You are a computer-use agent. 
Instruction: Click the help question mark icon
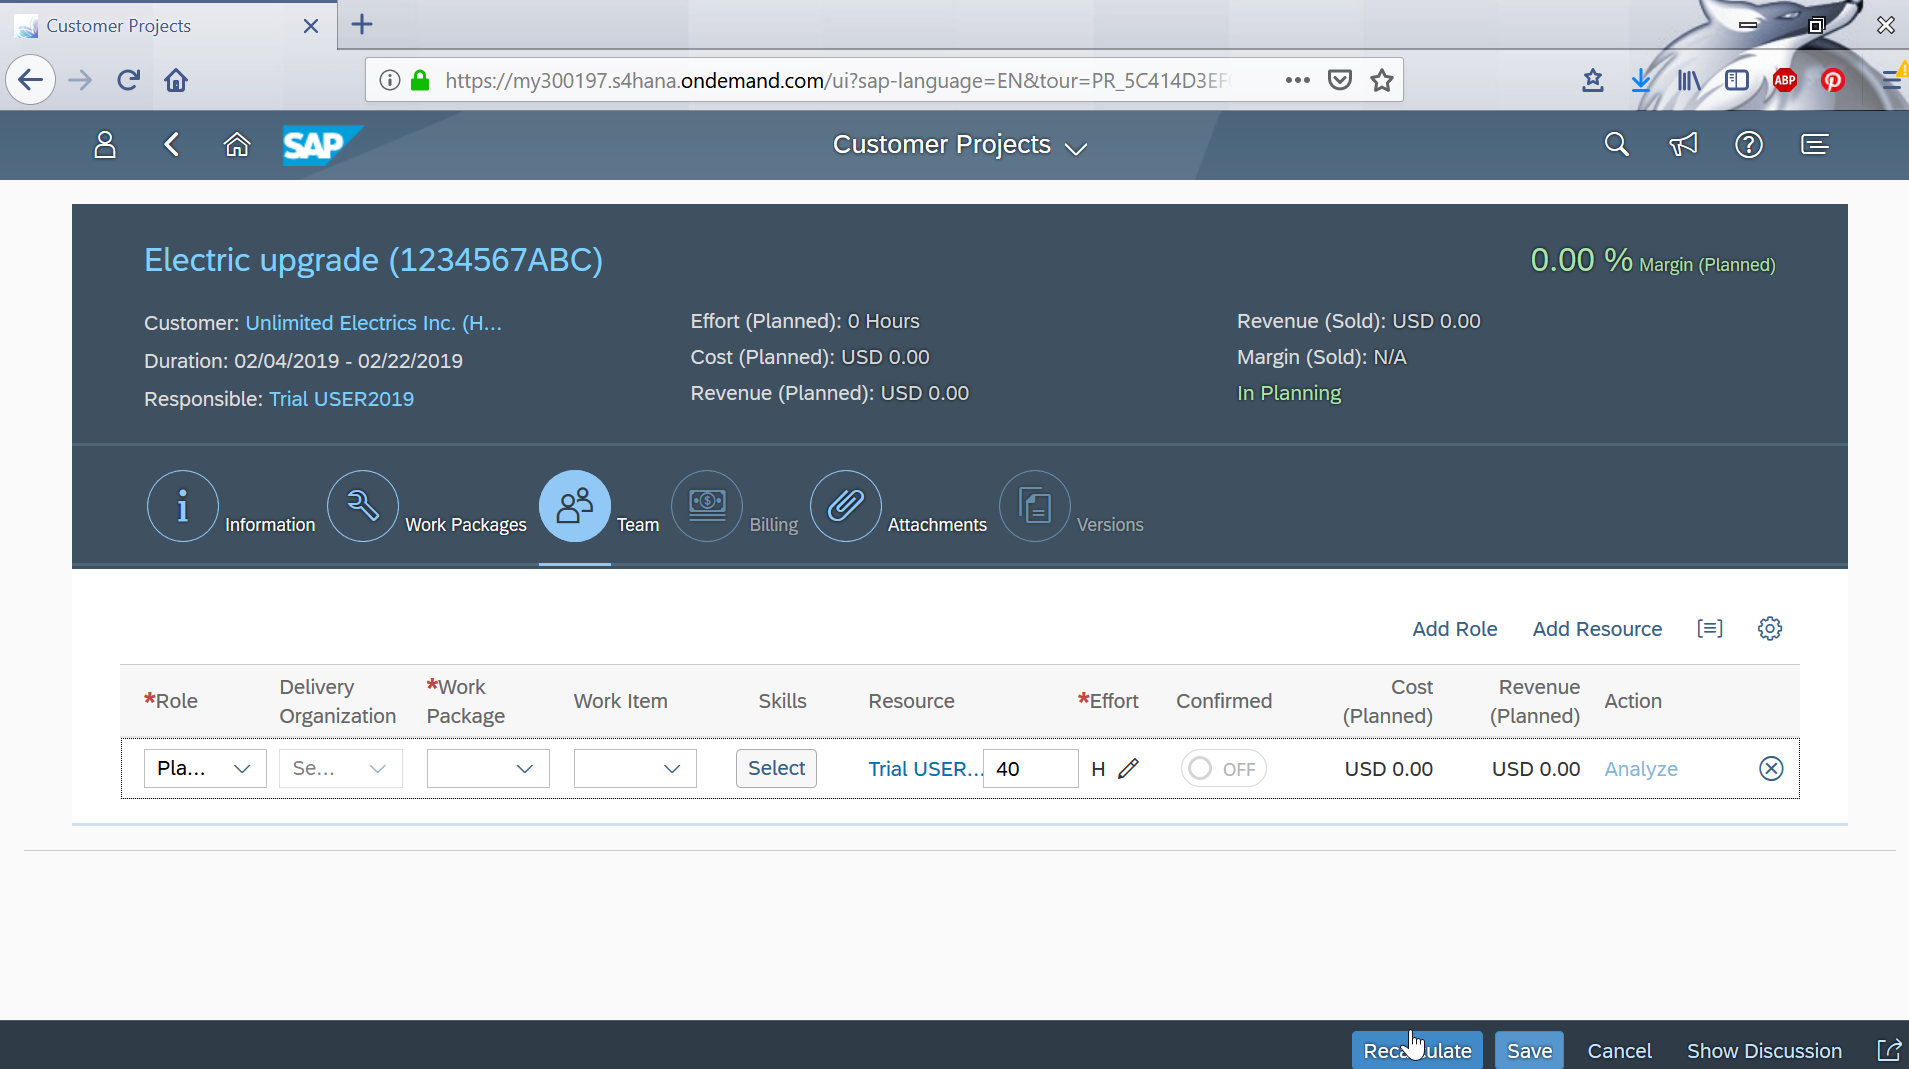click(x=1748, y=145)
